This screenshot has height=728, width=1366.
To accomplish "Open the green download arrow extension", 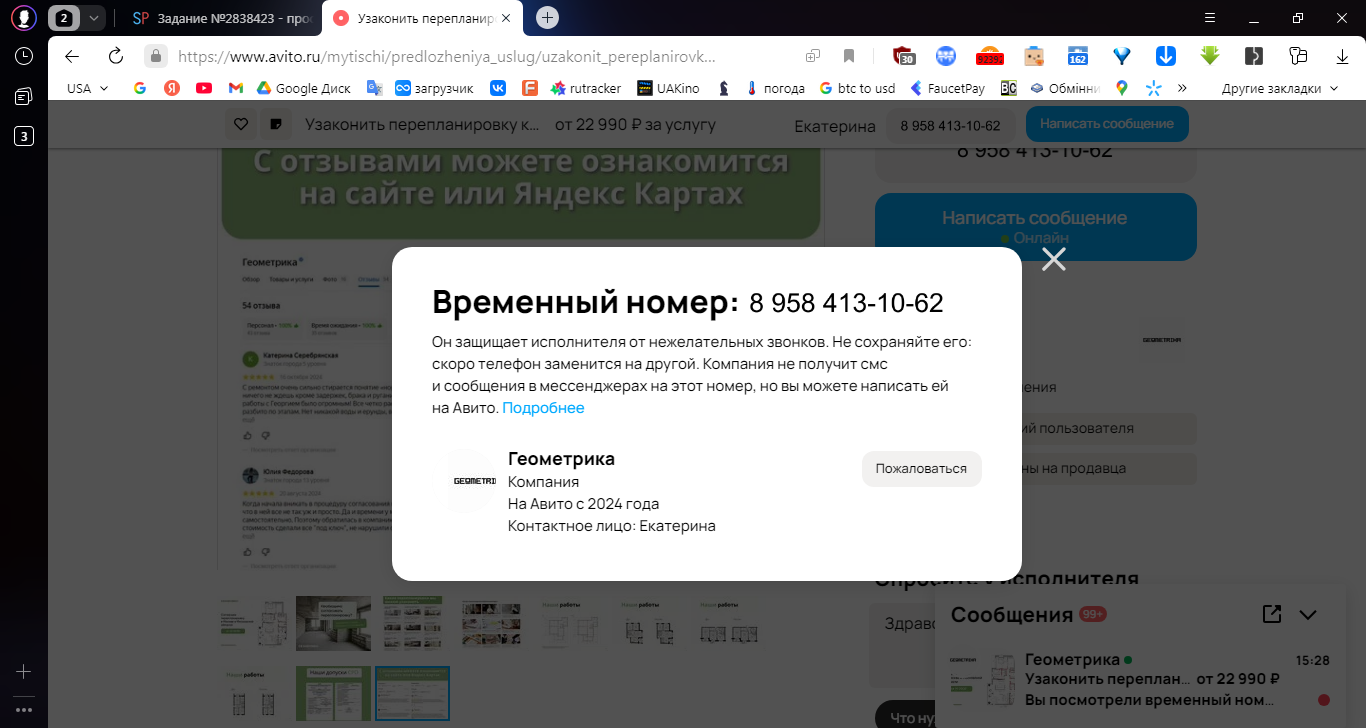I will coord(1210,56).
